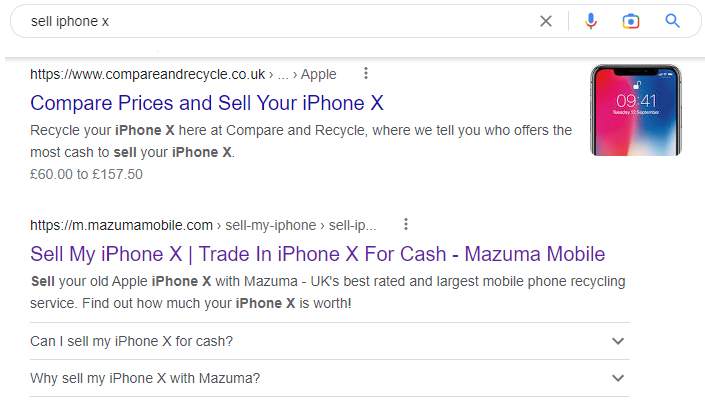Viewport: 705px width, 416px height.
Task: Open the iPhone X thumbnail image
Action: (x=636, y=110)
